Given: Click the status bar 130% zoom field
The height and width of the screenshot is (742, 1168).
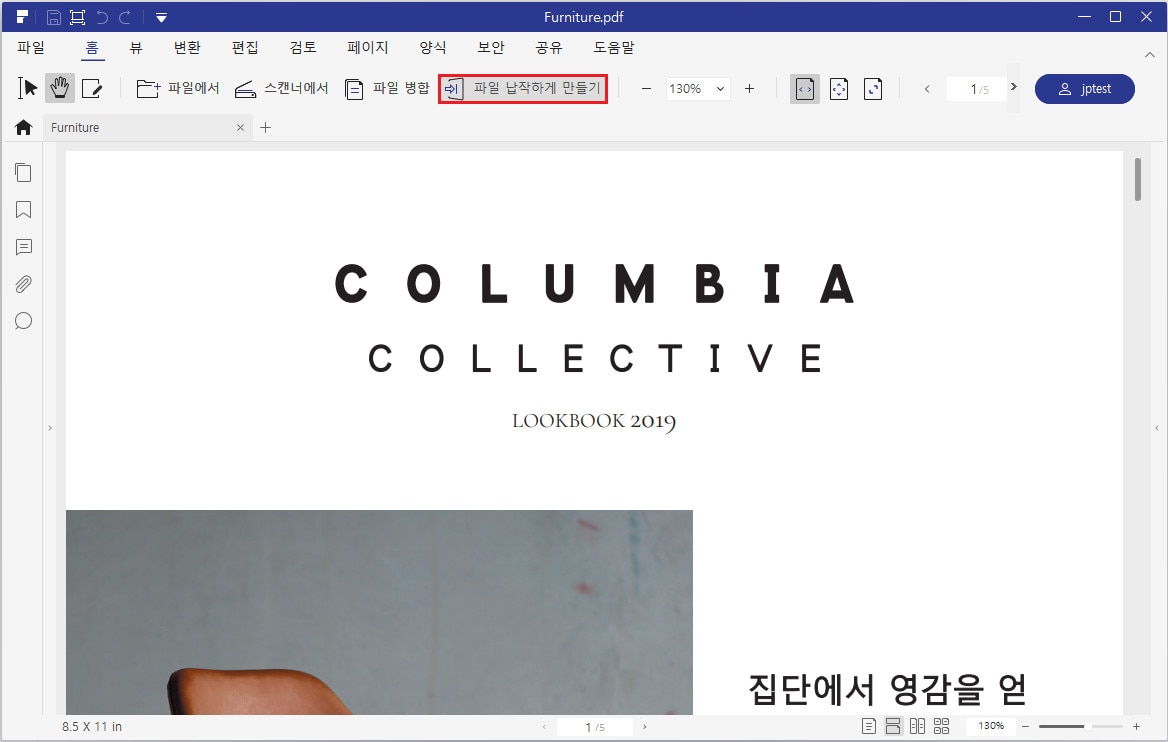Looking at the screenshot, I should click(x=991, y=726).
